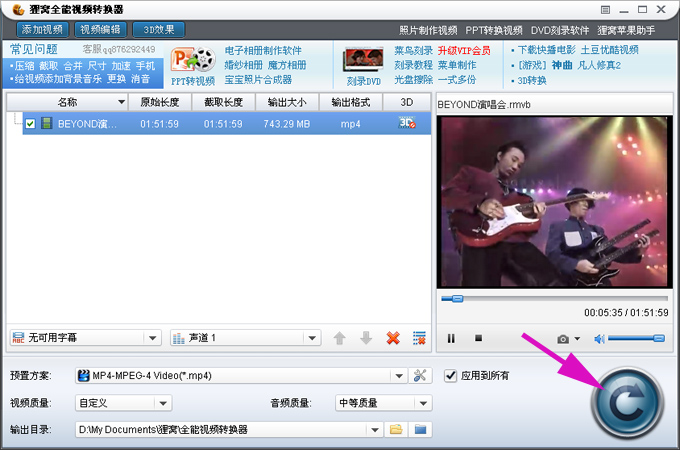The height and width of the screenshot is (450, 680).
Task: Stop the video preview playback
Action: click(x=478, y=339)
